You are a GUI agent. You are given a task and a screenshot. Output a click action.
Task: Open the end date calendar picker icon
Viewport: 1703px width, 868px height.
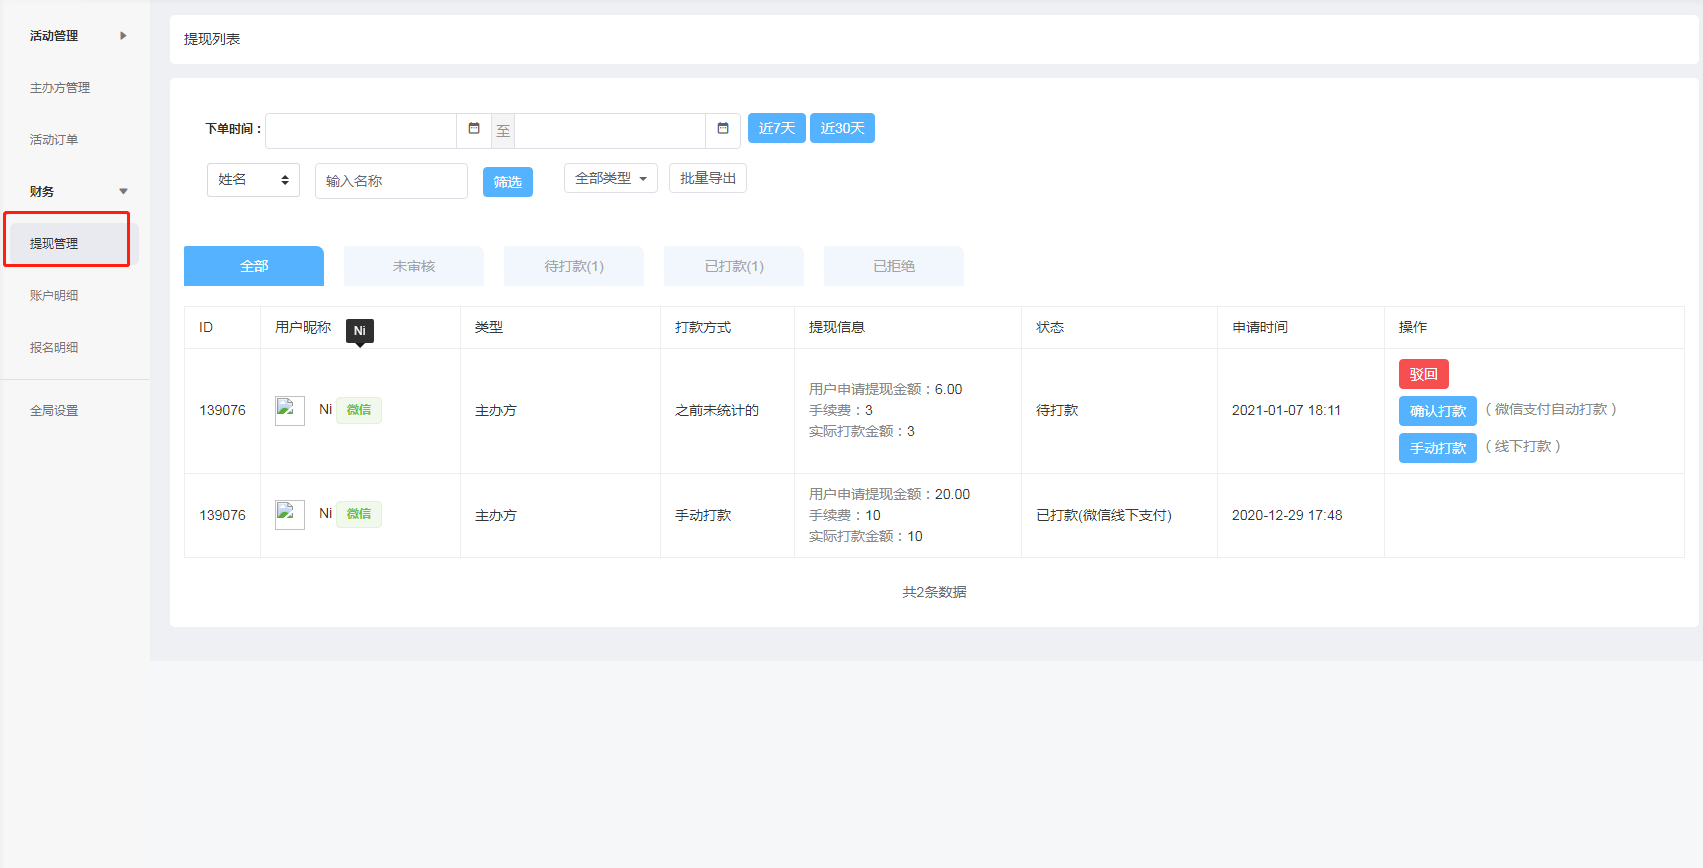click(723, 129)
